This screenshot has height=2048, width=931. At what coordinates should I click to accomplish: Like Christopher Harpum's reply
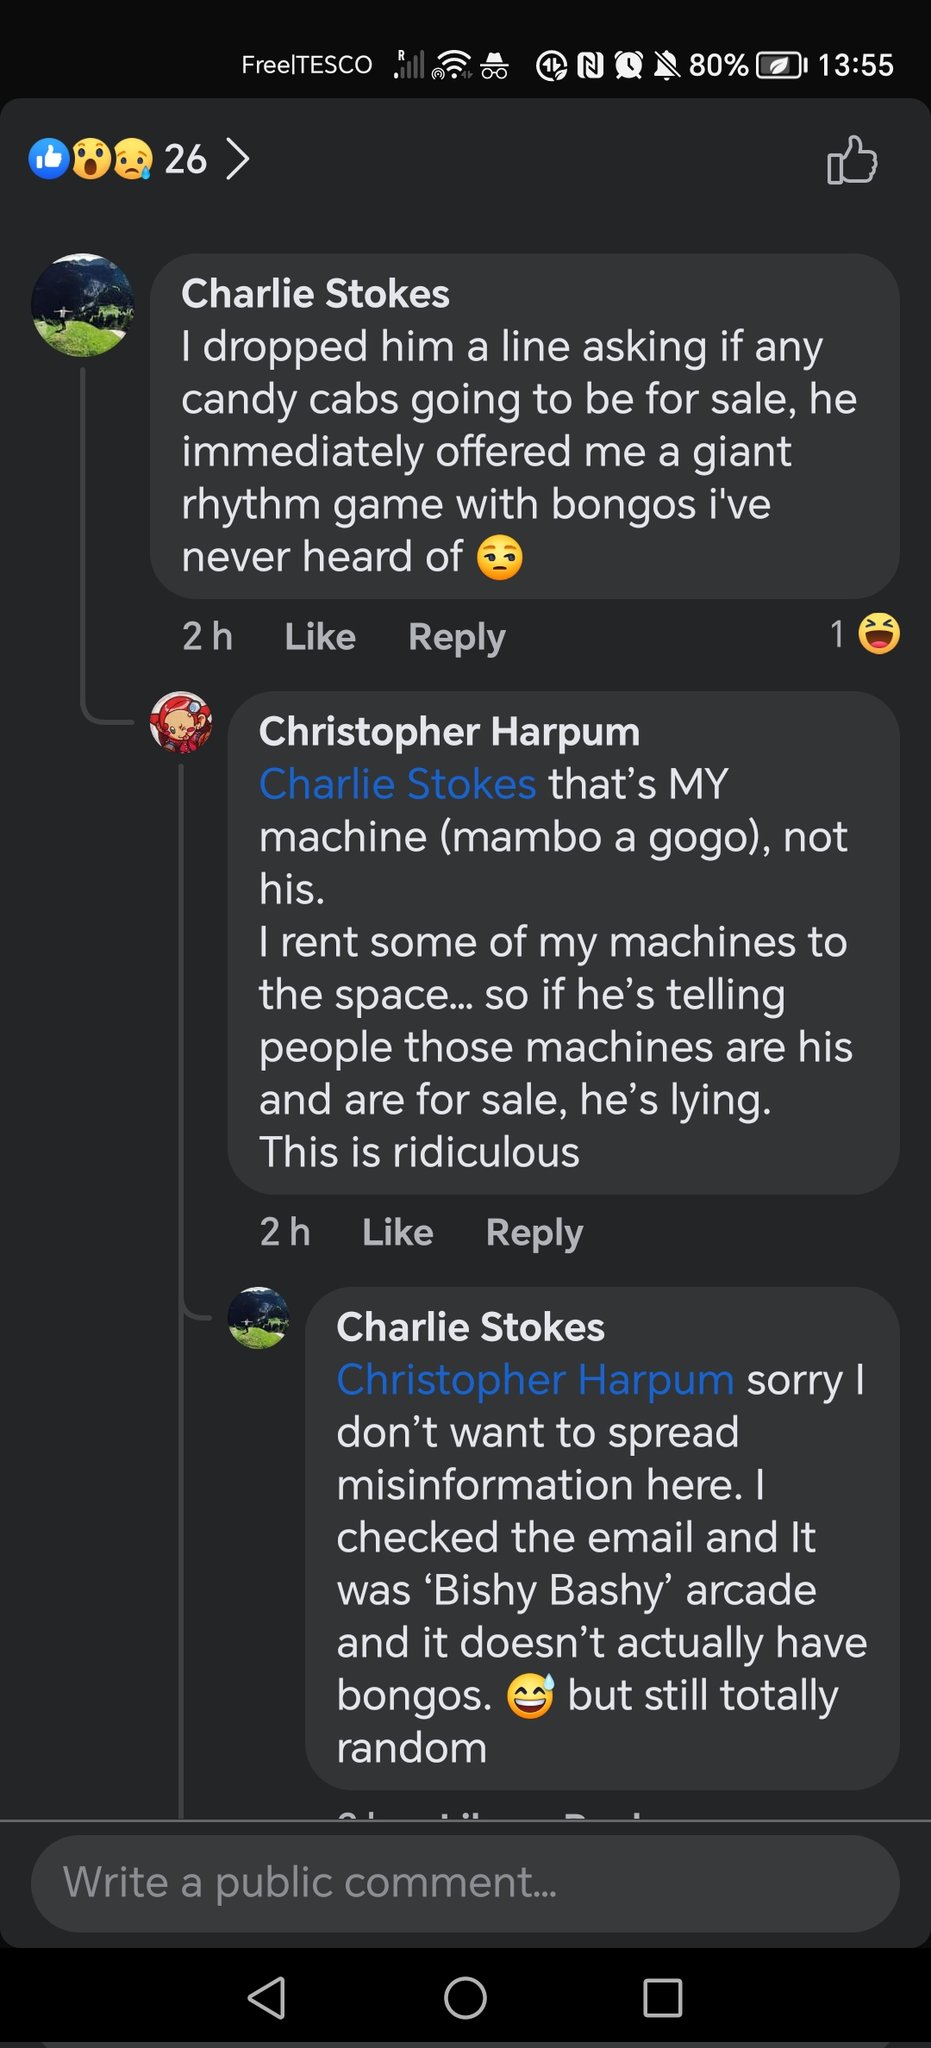coord(397,1232)
